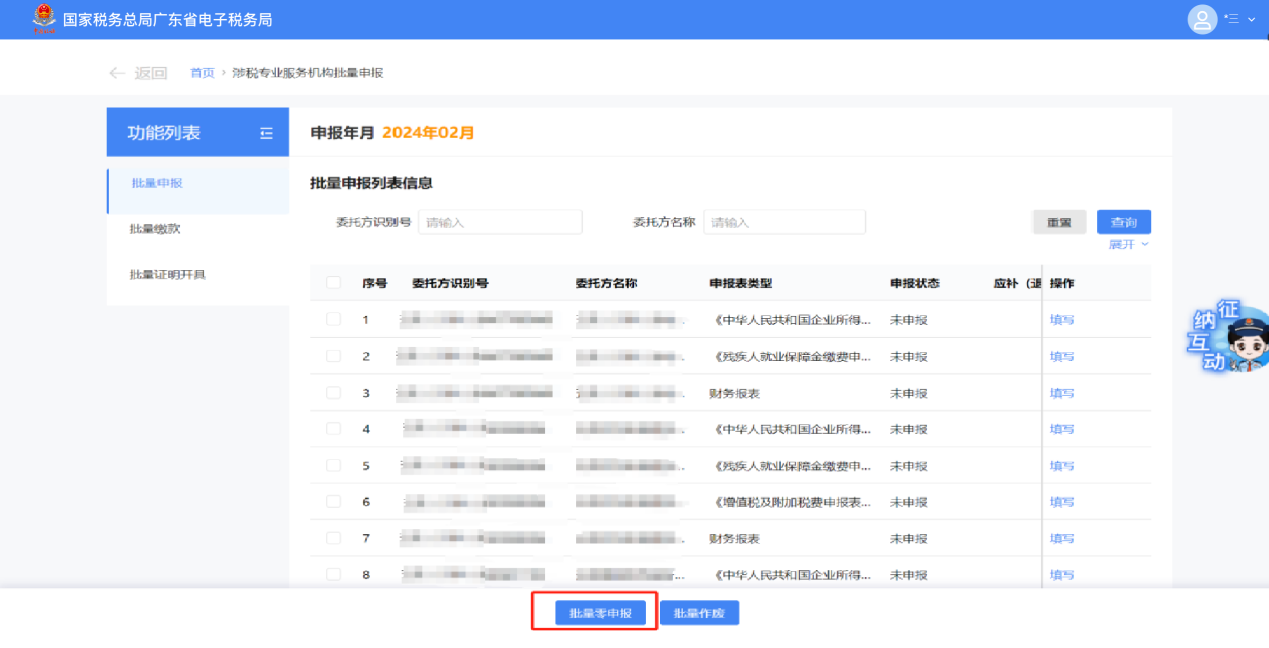Open the account dropdown arrow at top right
Viewport: 1269px width, 648px height.
[1251, 19]
